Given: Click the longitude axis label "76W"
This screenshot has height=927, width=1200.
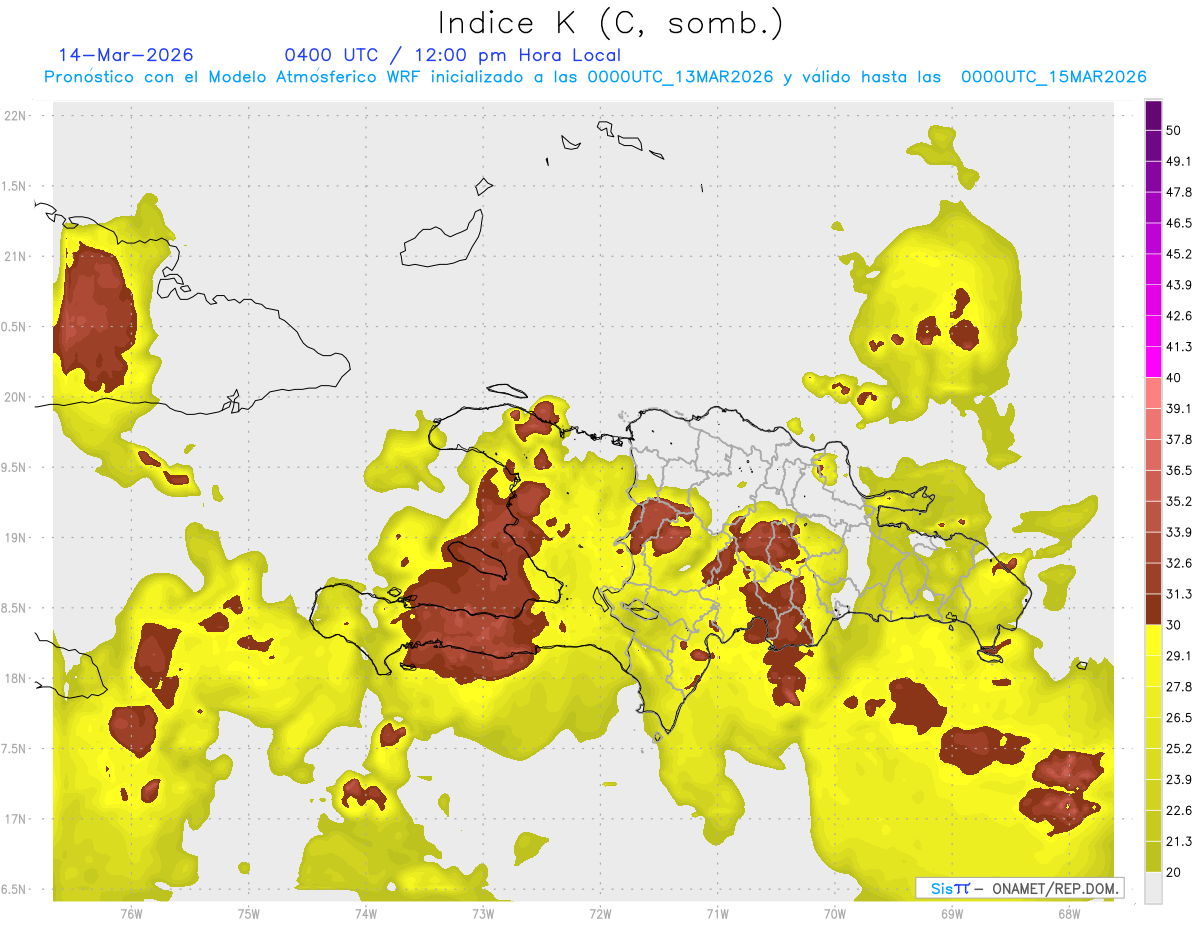Looking at the screenshot, I should tap(131, 913).
